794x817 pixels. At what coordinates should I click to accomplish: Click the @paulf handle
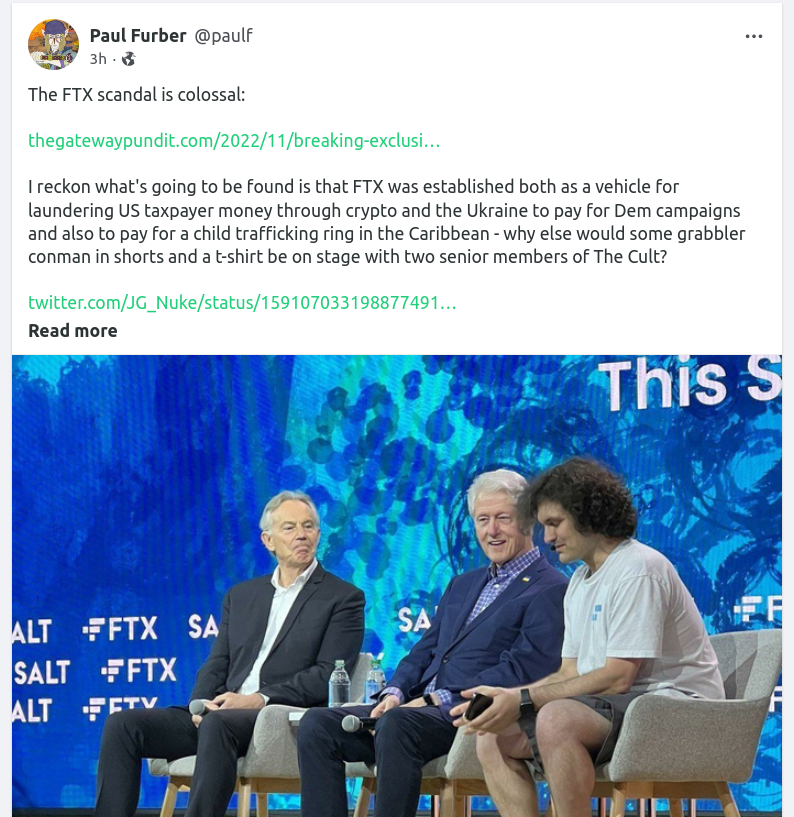click(223, 36)
